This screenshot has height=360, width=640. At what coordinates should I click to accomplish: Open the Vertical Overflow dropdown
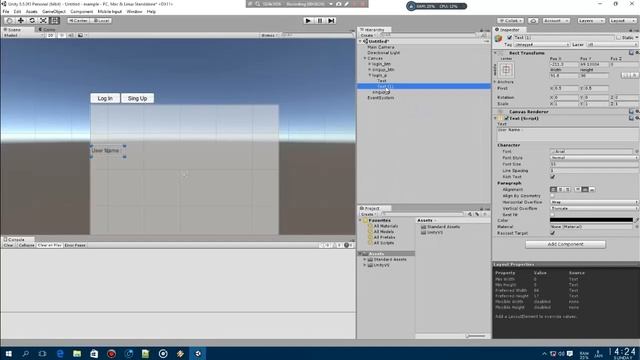594,208
